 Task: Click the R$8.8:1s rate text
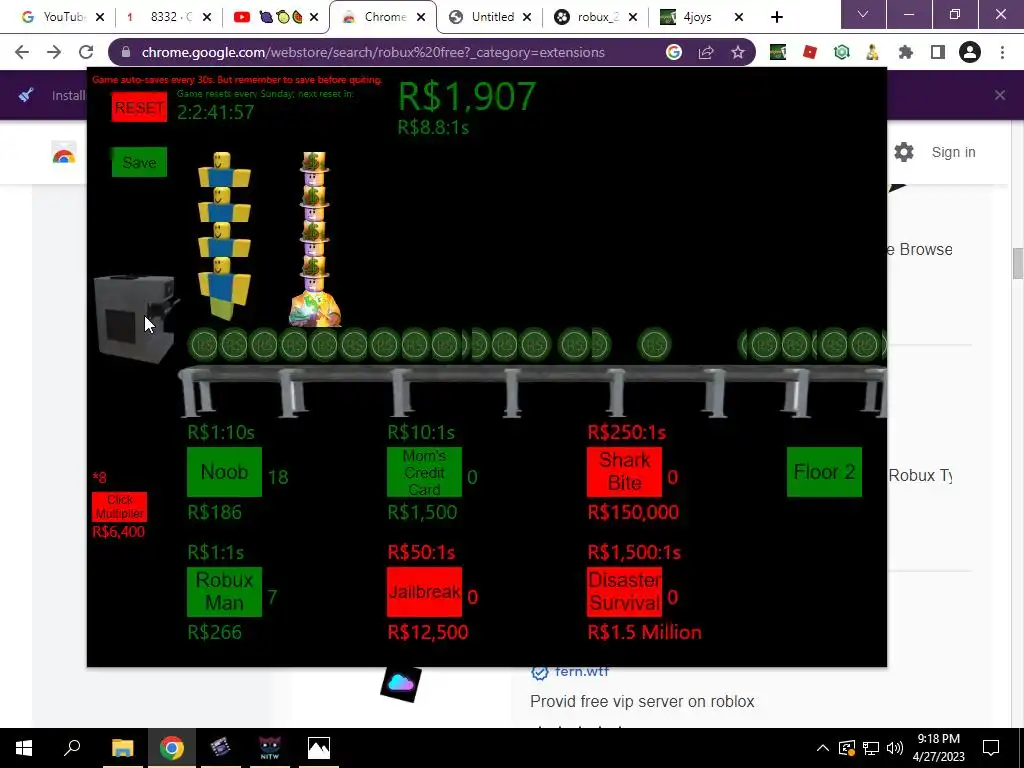coord(434,127)
